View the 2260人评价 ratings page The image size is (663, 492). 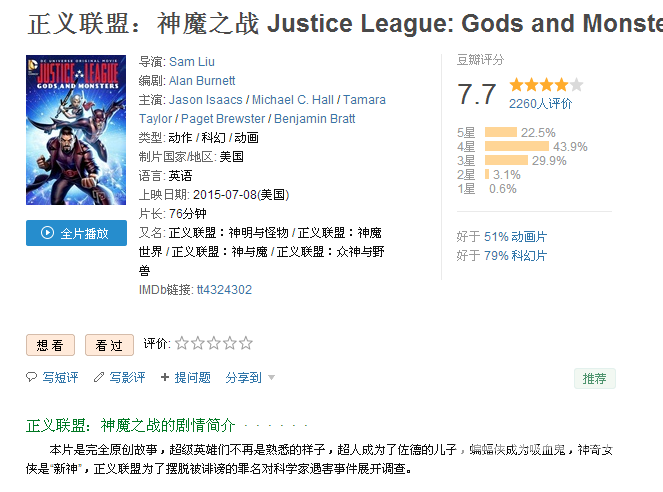[x=540, y=104]
